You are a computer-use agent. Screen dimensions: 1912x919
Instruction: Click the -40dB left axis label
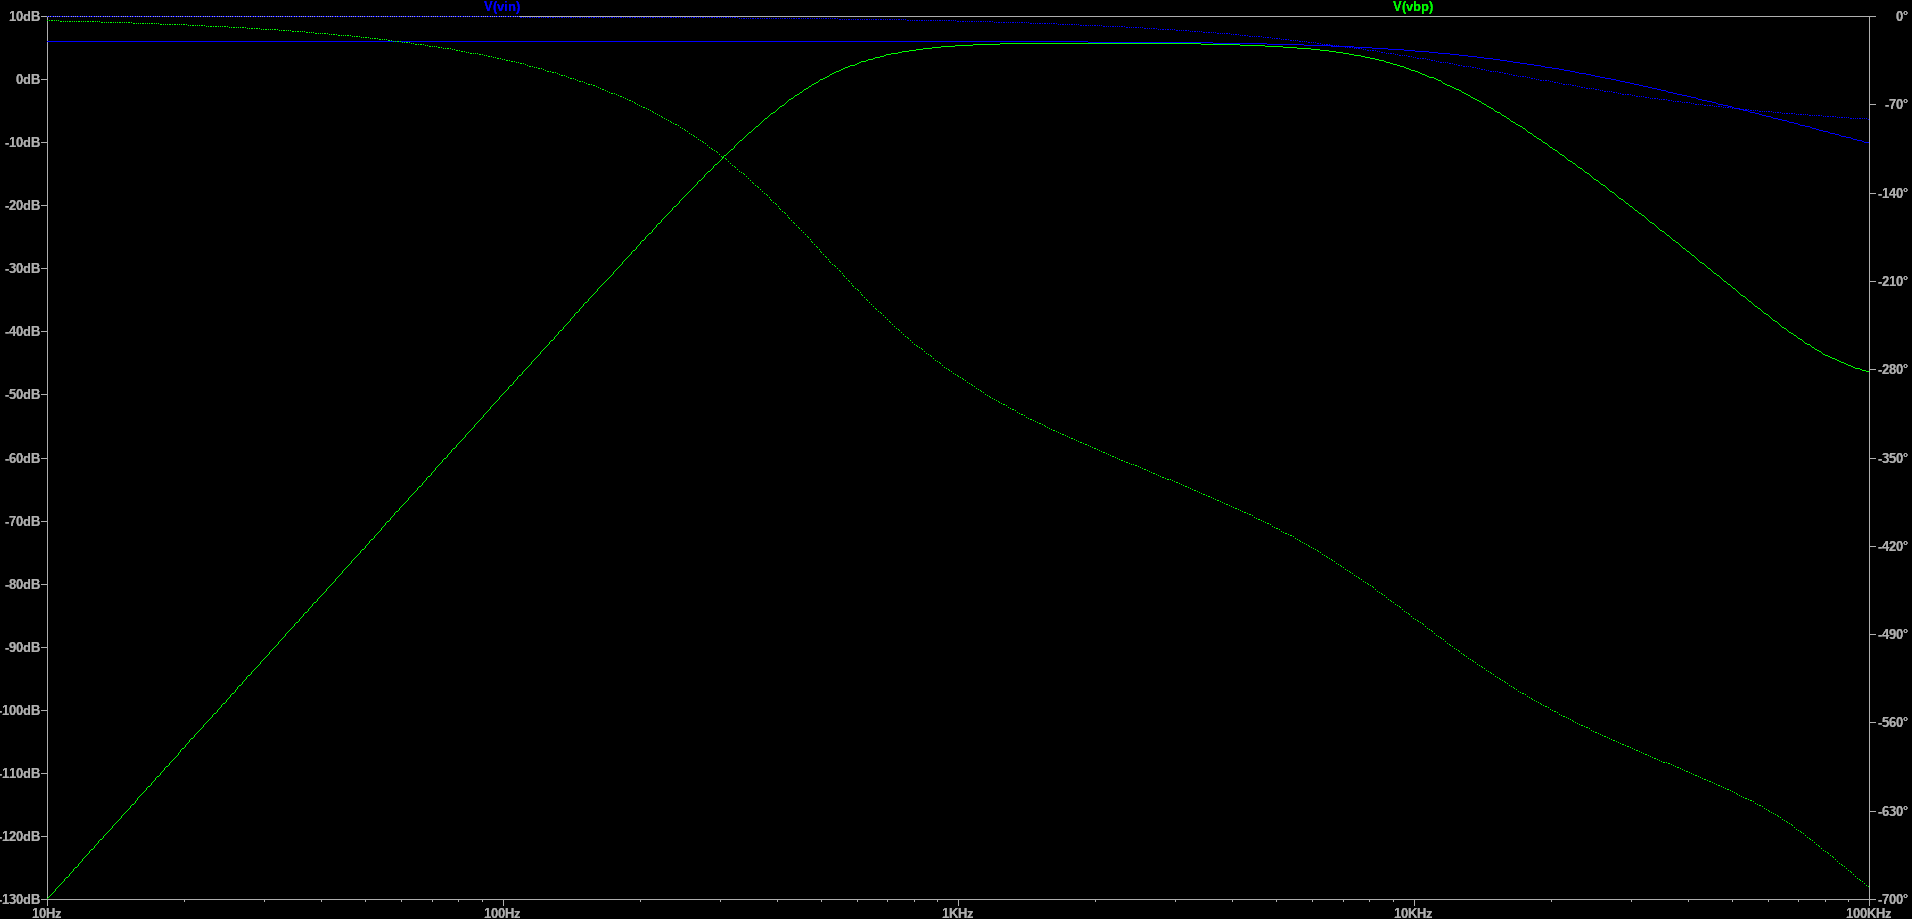tap(23, 331)
